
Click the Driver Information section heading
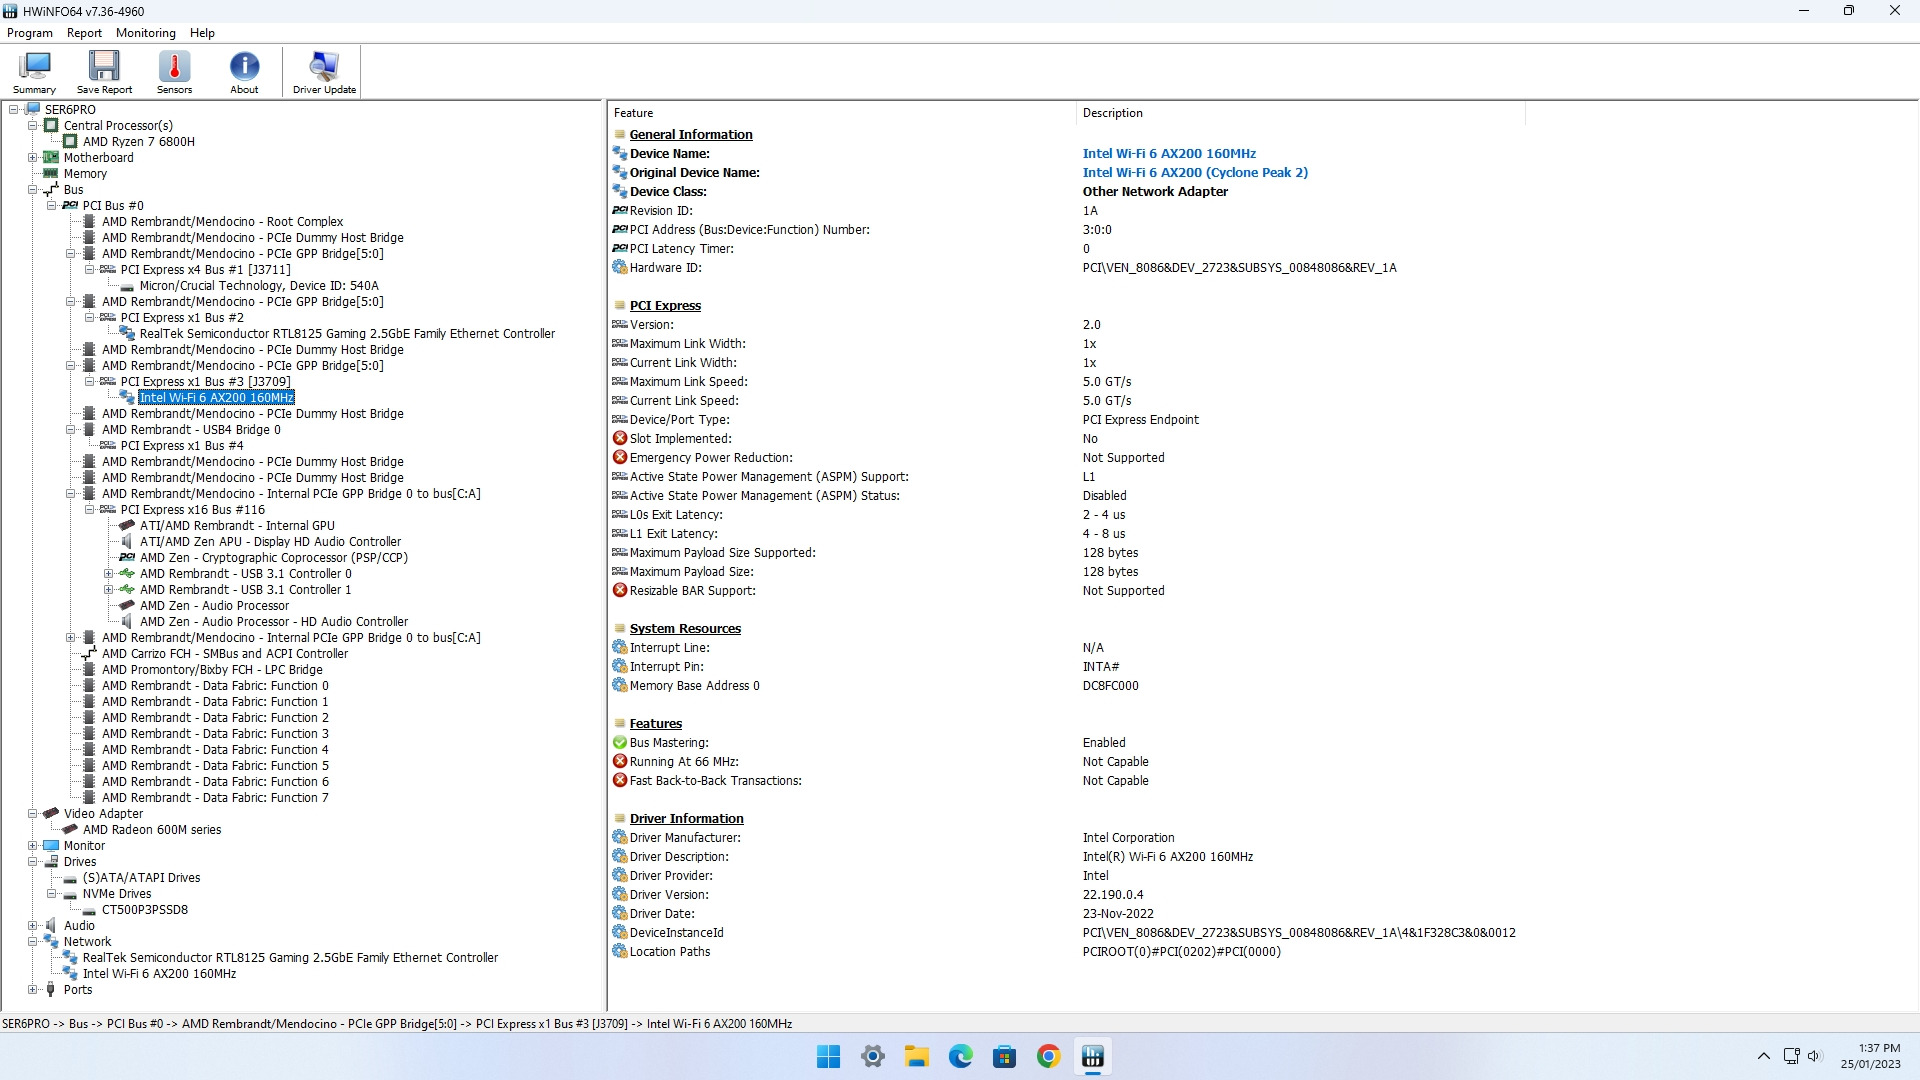pyautogui.click(x=686, y=819)
